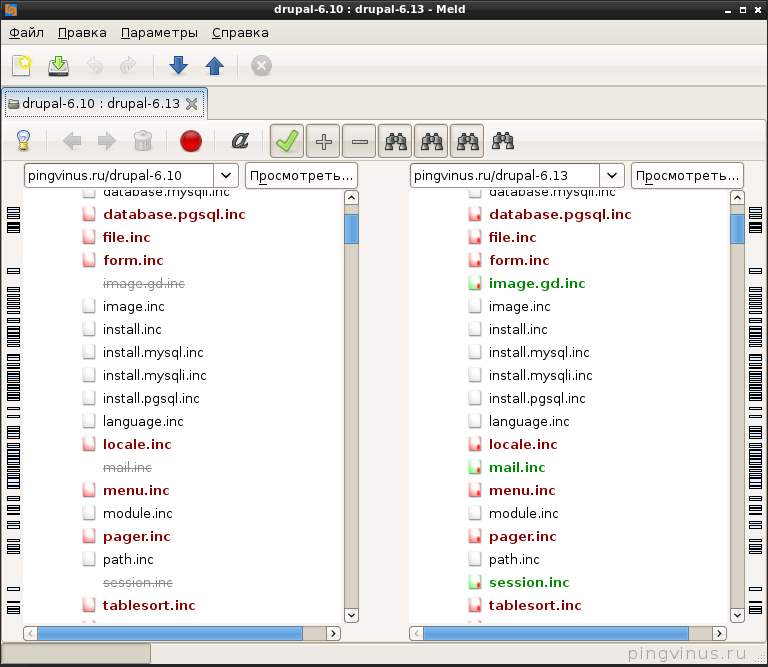
Task: Select install.pgsql.inc in right pane
Action: [x=537, y=398]
